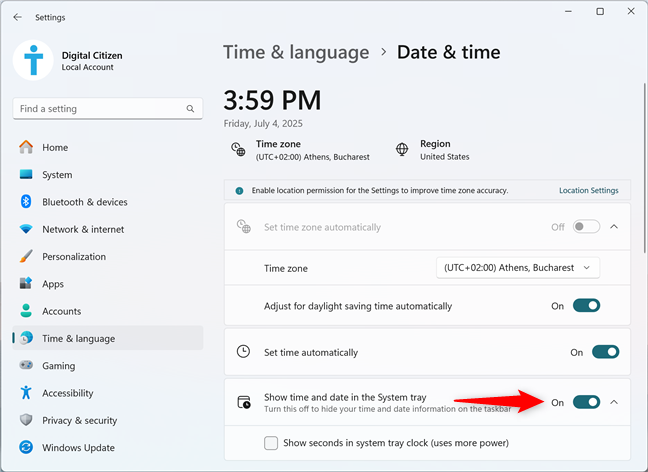Check Show seconds in system tray clock
This screenshot has height=472, width=648.
[x=271, y=443]
